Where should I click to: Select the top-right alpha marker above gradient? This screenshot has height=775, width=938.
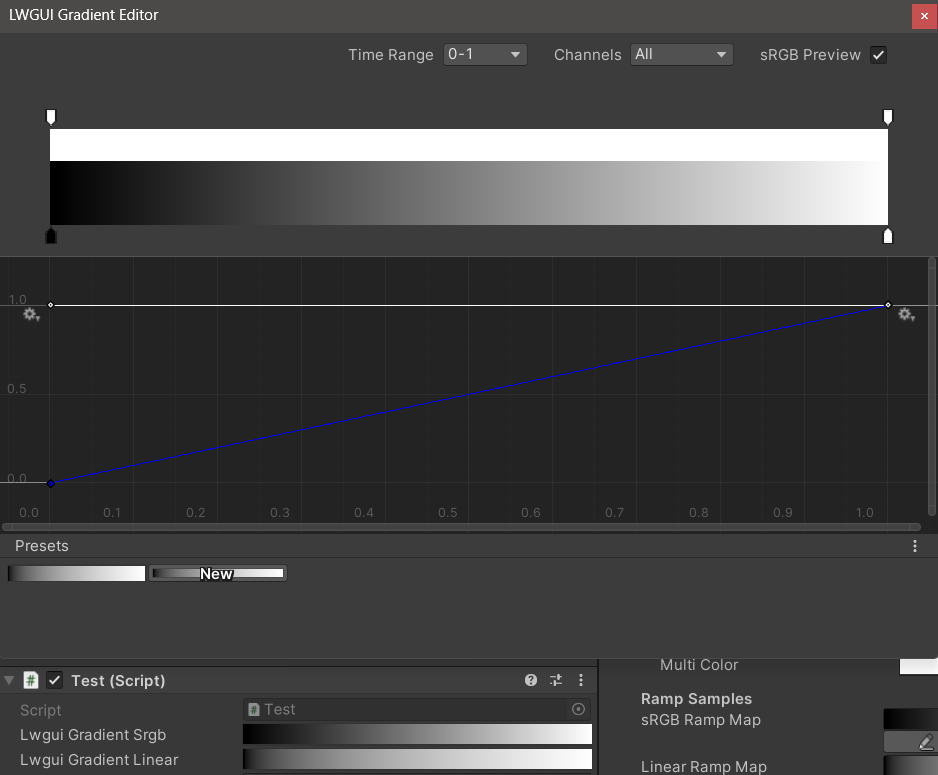(x=887, y=117)
